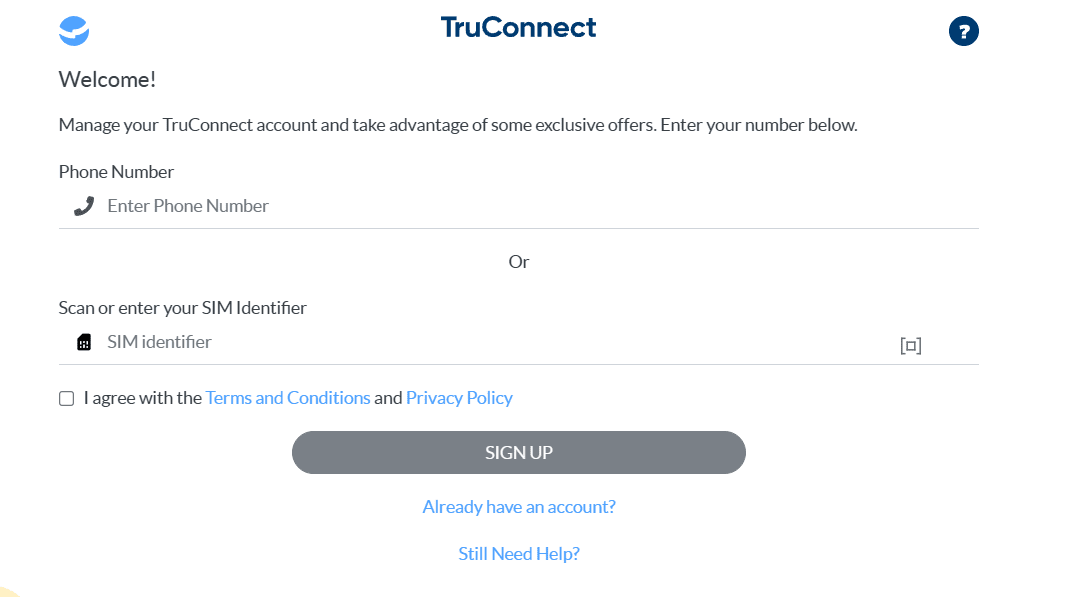Click the blue bird logo icon
Screen dimensions: 1086x597
(x=74, y=31)
